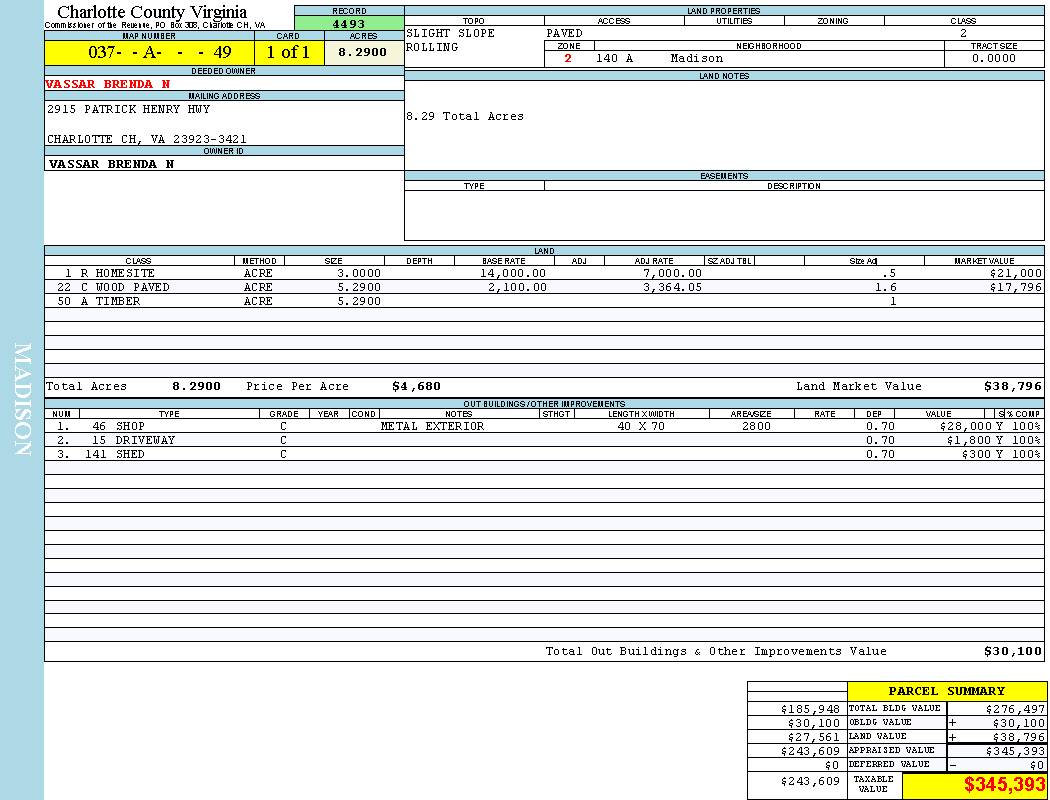Click the 2915 Patrick Henry Hwy address line
Image resolution: width=1050 pixels, height=800 pixels.
[129, 109]
